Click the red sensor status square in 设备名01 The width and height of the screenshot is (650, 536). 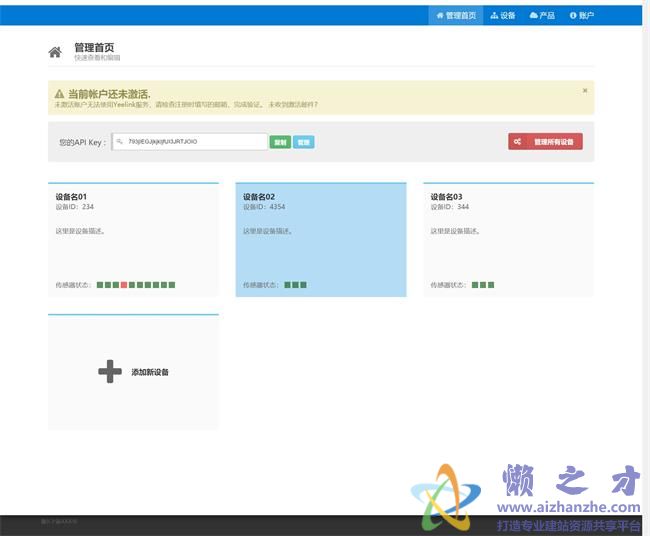[123, 285]
